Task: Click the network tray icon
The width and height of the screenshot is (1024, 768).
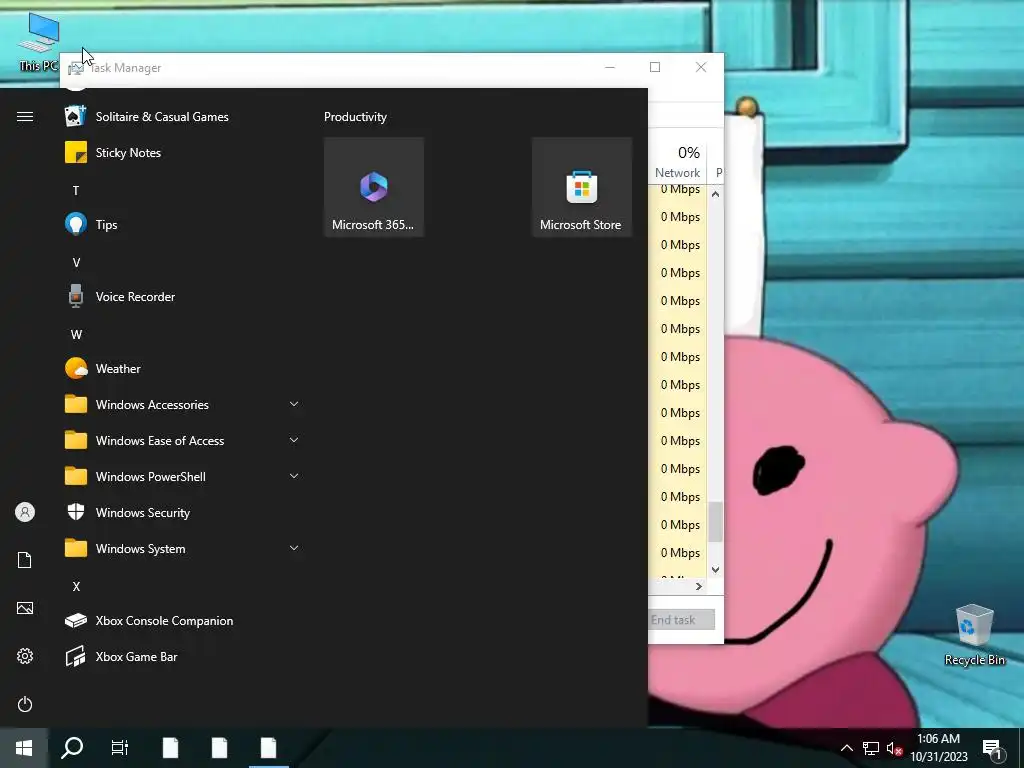Action: pyautogui.click(x=871, y=748)
